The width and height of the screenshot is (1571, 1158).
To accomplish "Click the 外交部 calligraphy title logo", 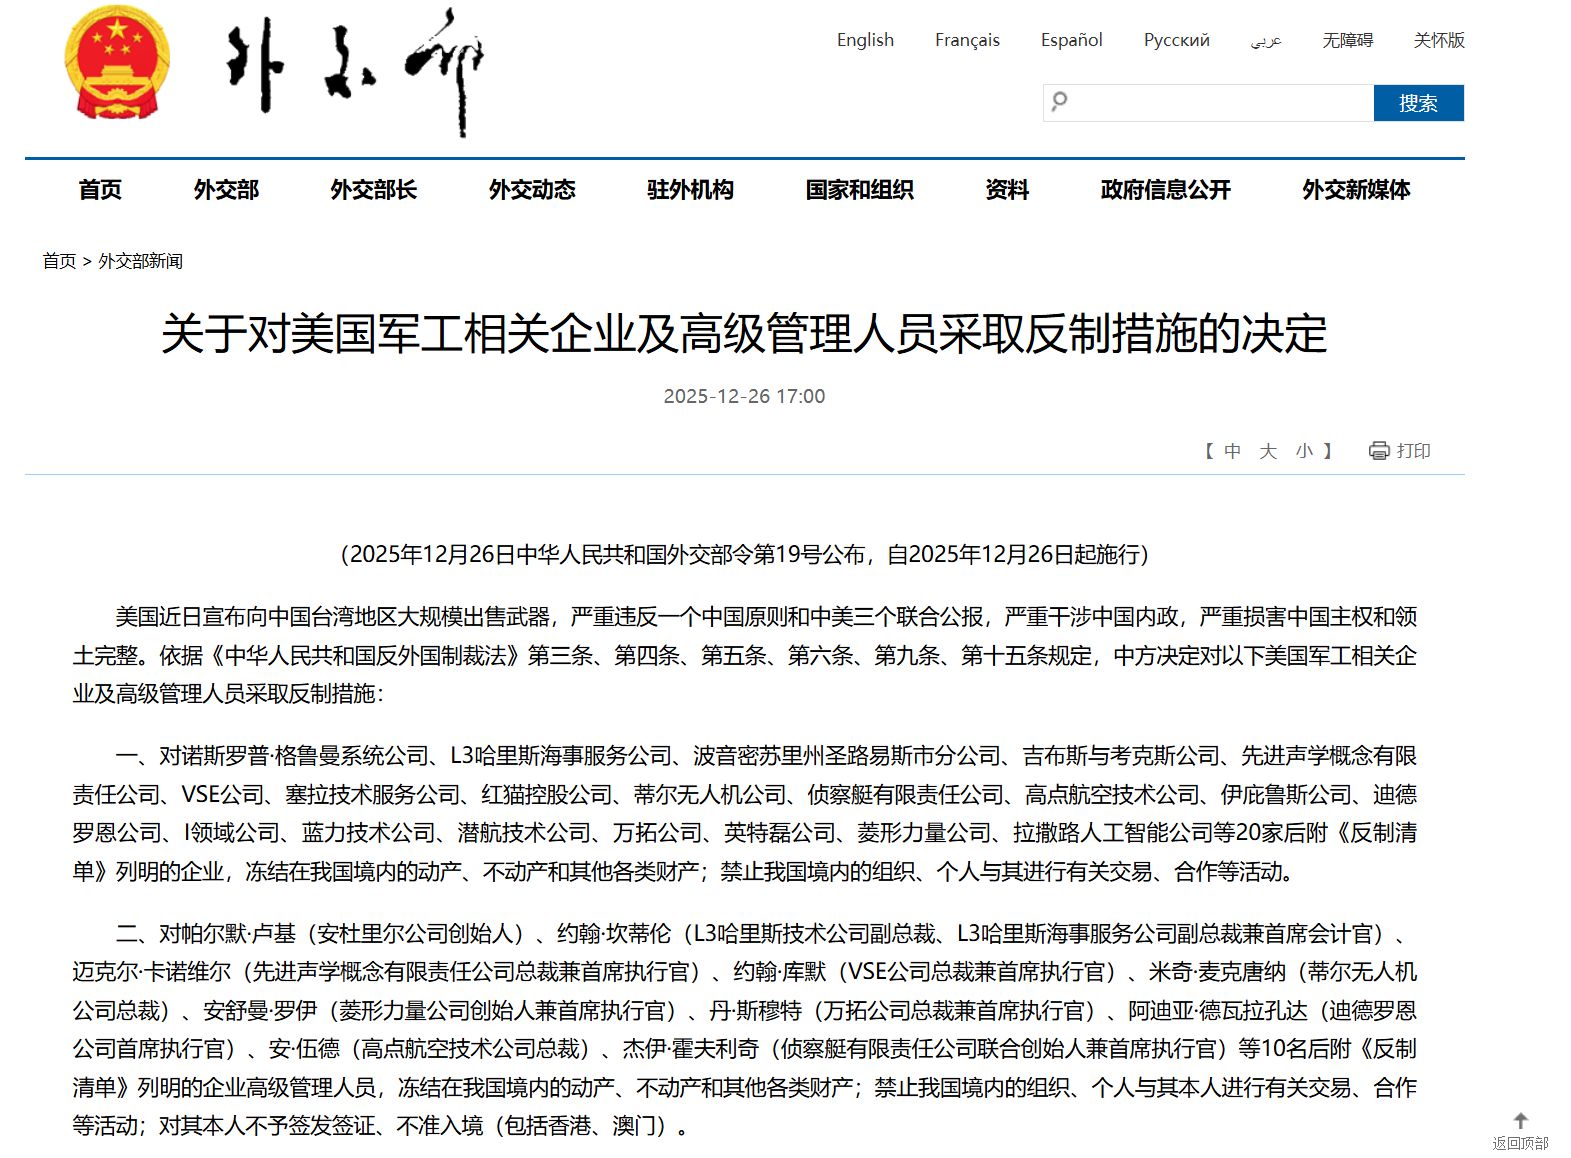I will click(355, 70).
